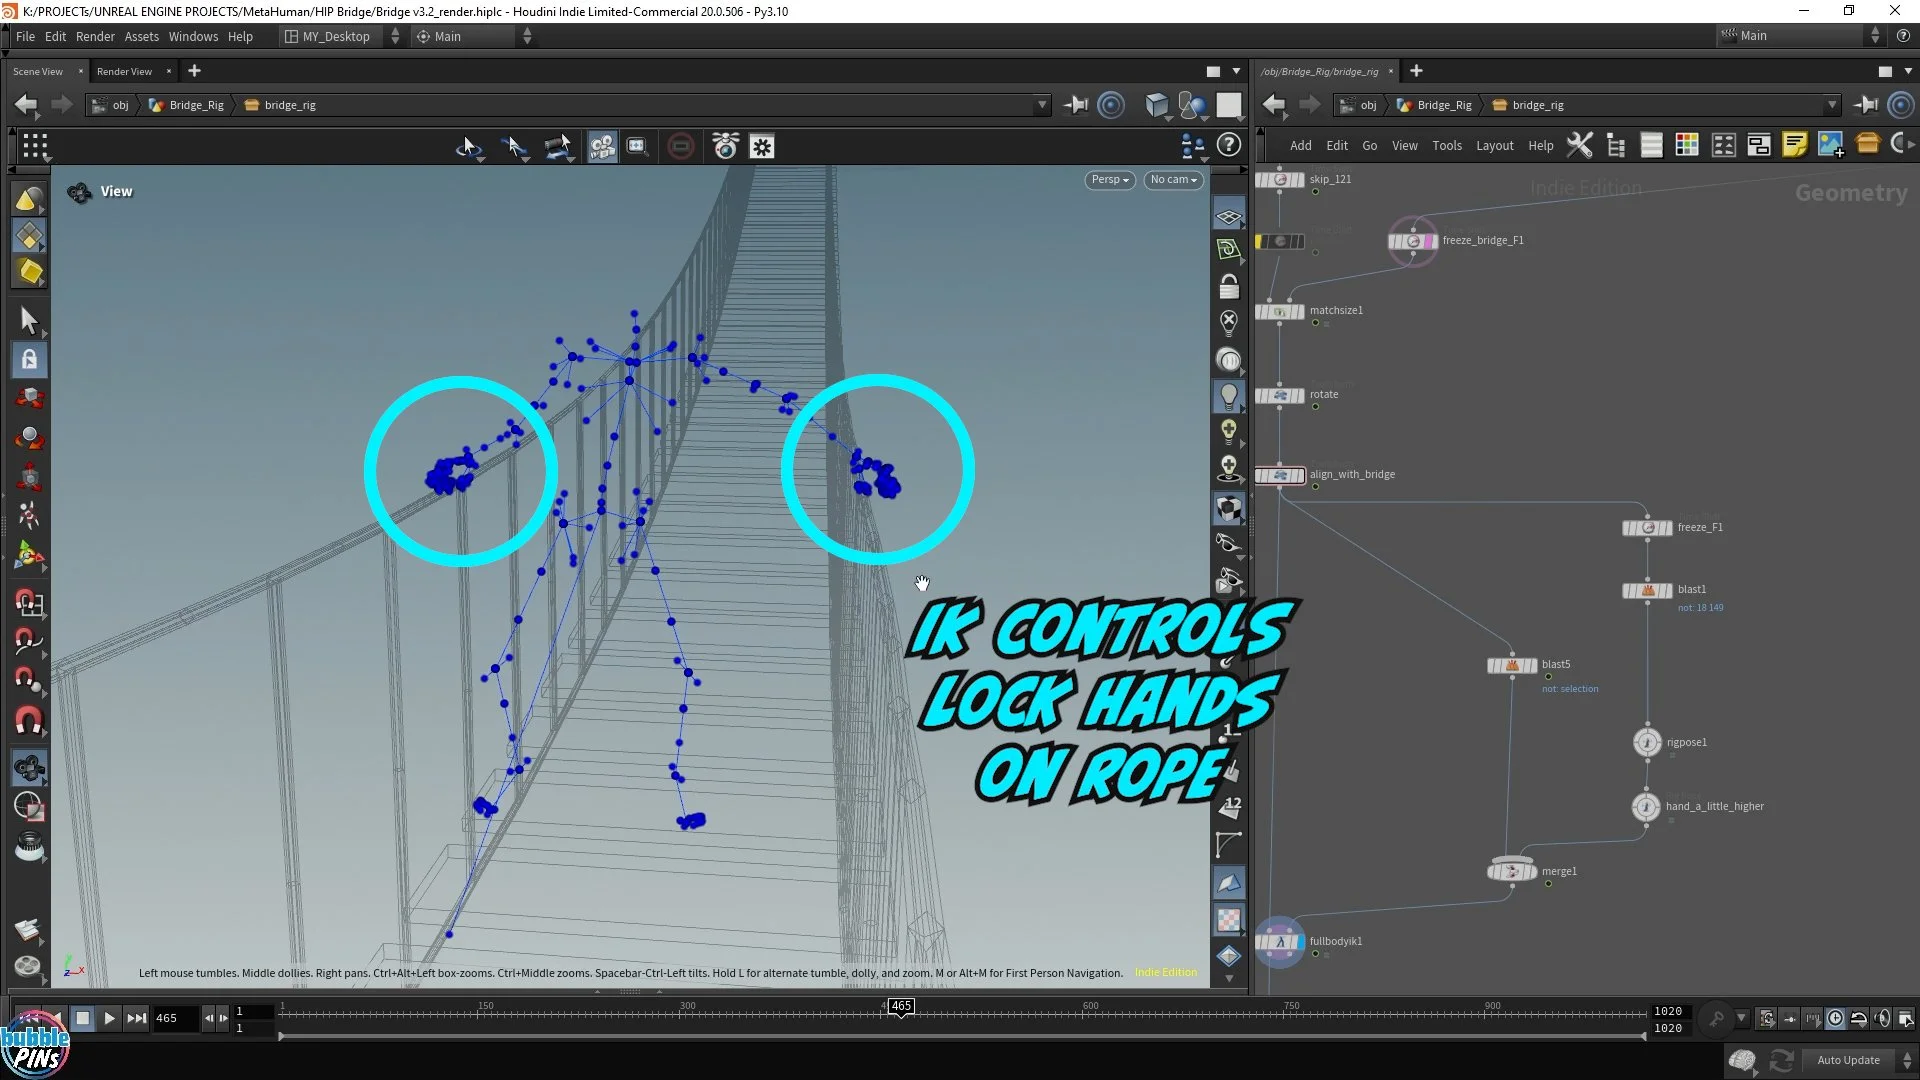Click the magnet snapping tool icon

(28, 720)
